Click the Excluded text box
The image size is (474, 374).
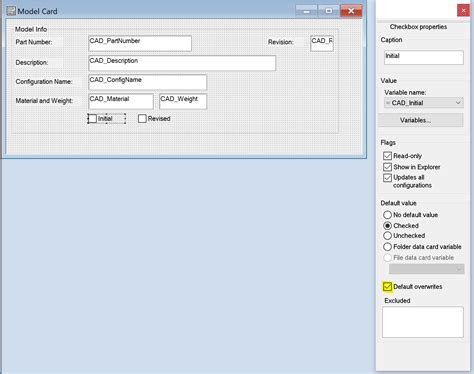pyautogui.click(x=423, y=322)
